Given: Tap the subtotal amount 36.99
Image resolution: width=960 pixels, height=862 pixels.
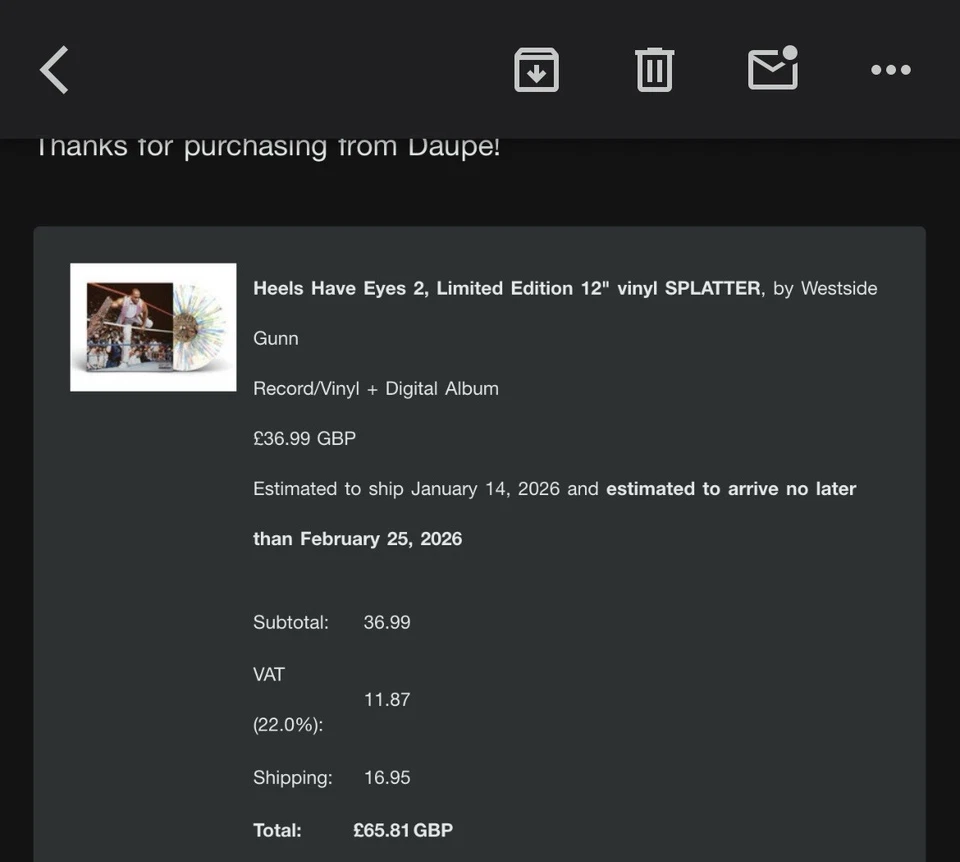Looking at the screenshot, I should click(387, 622).
